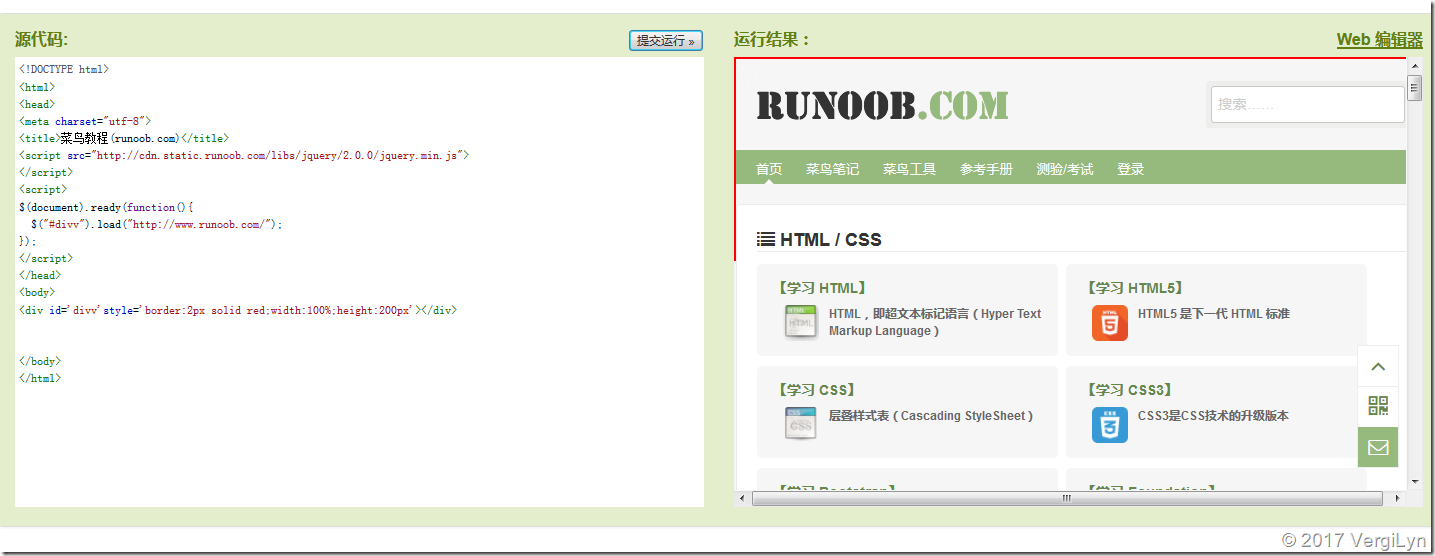
Task: Click the back-to-top arrow icon
Action: click(1378, 366)
